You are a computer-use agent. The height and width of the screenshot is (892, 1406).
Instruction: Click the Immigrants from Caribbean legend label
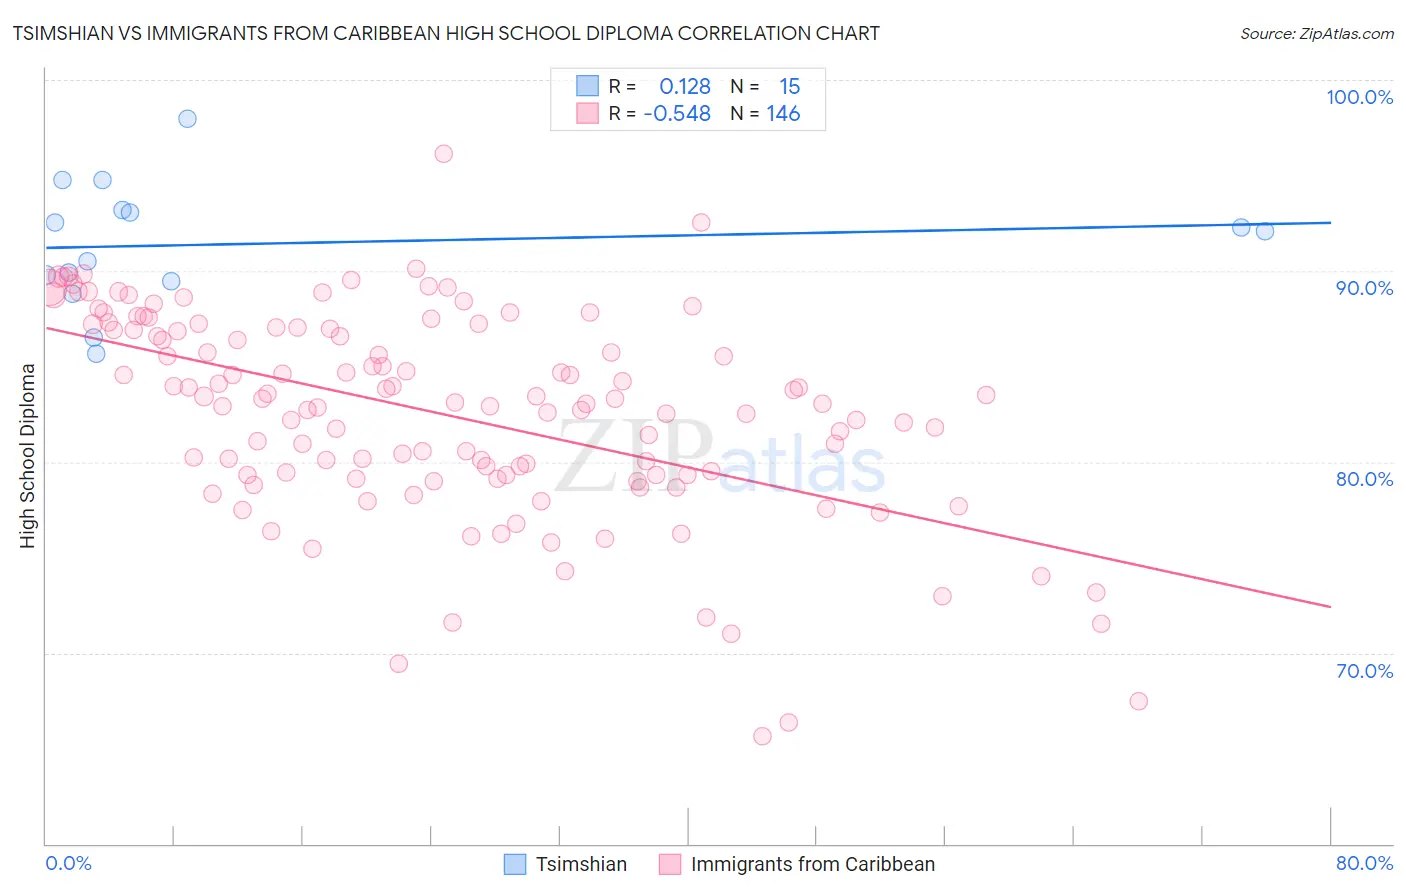813,864
